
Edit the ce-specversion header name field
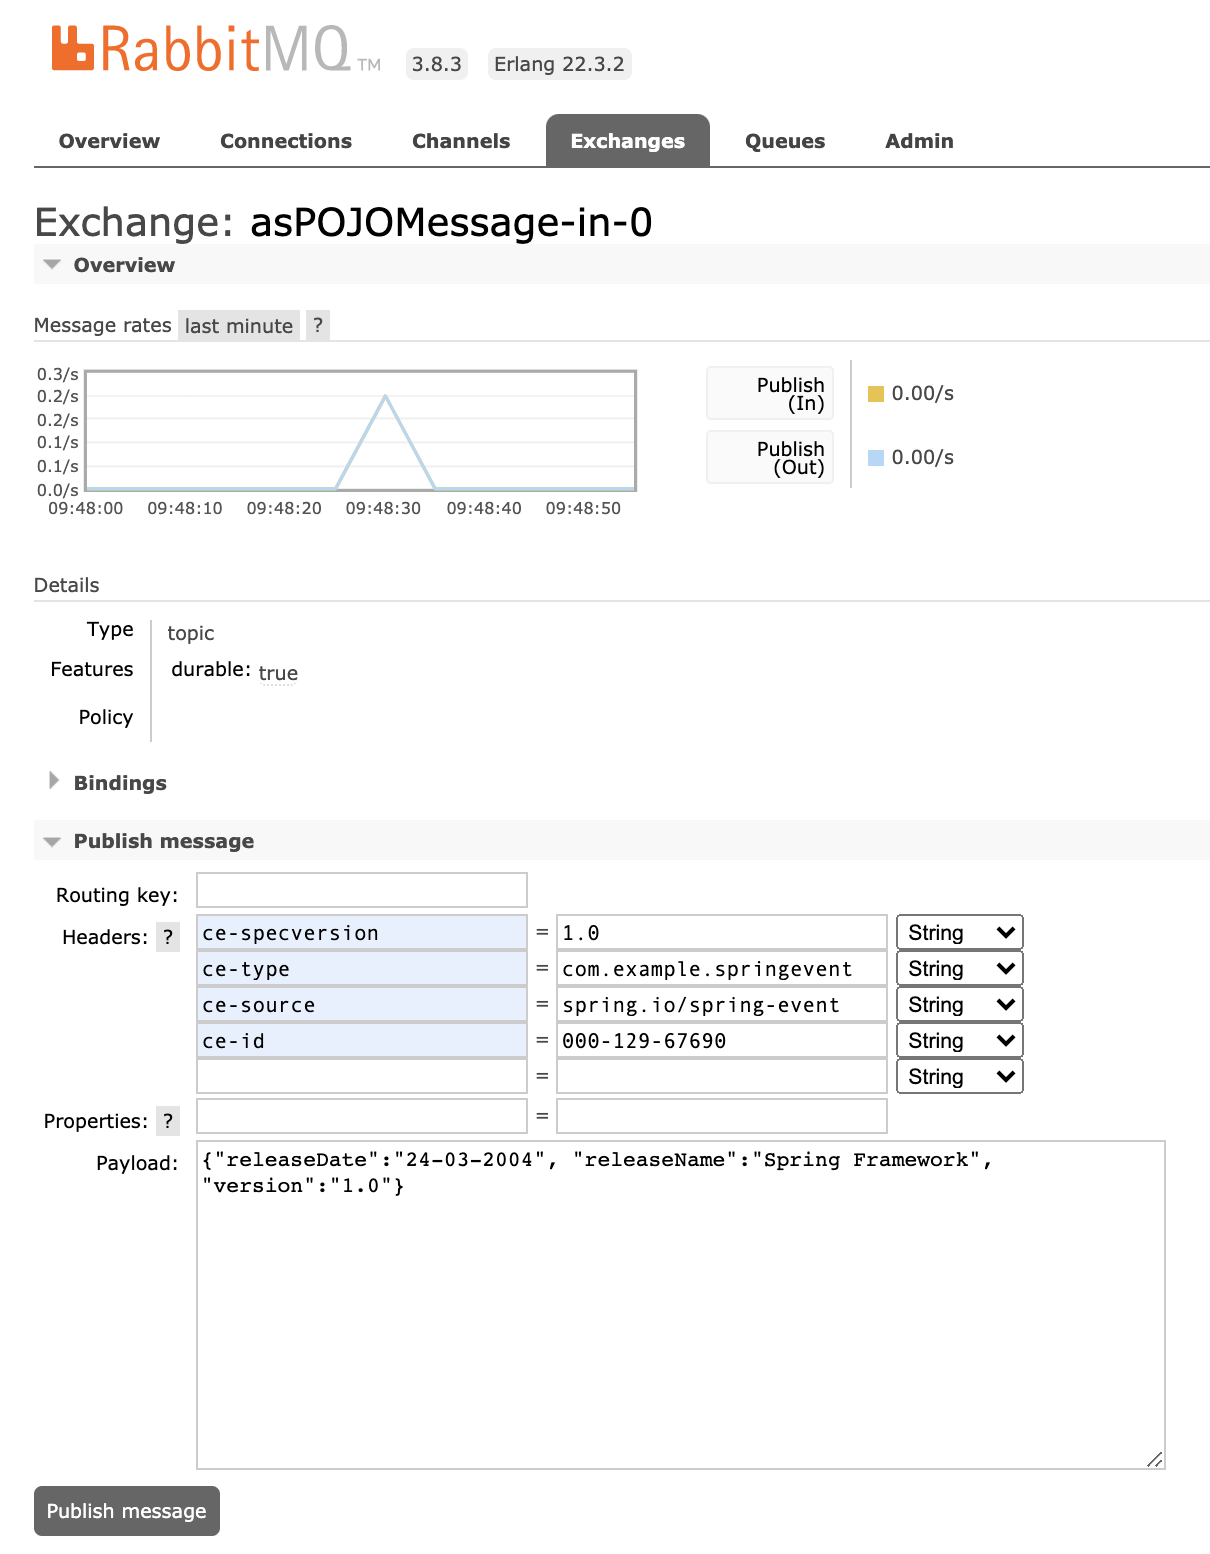coord(362,932)
